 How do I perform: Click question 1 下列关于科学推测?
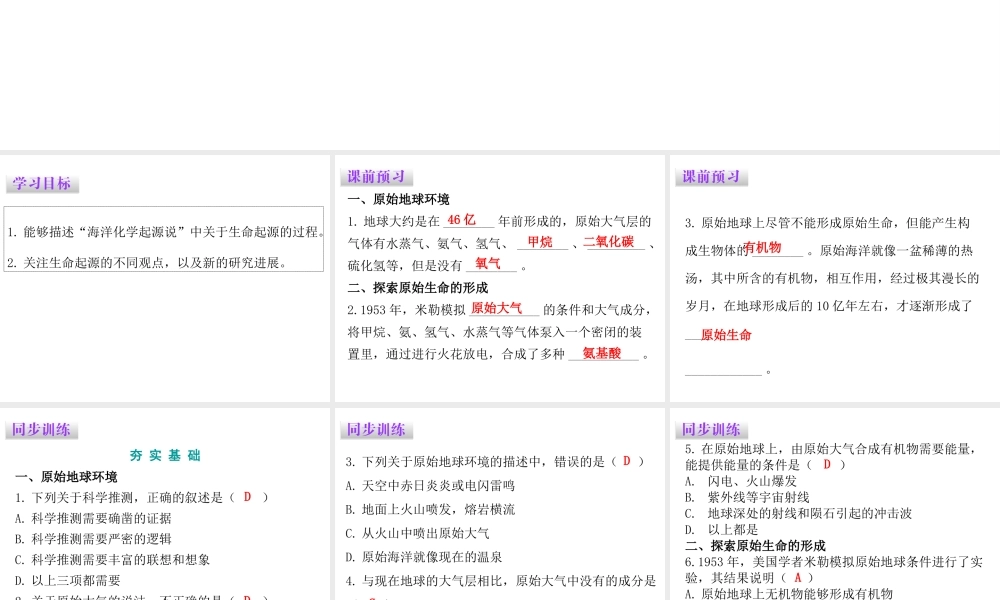coord(142,497)
